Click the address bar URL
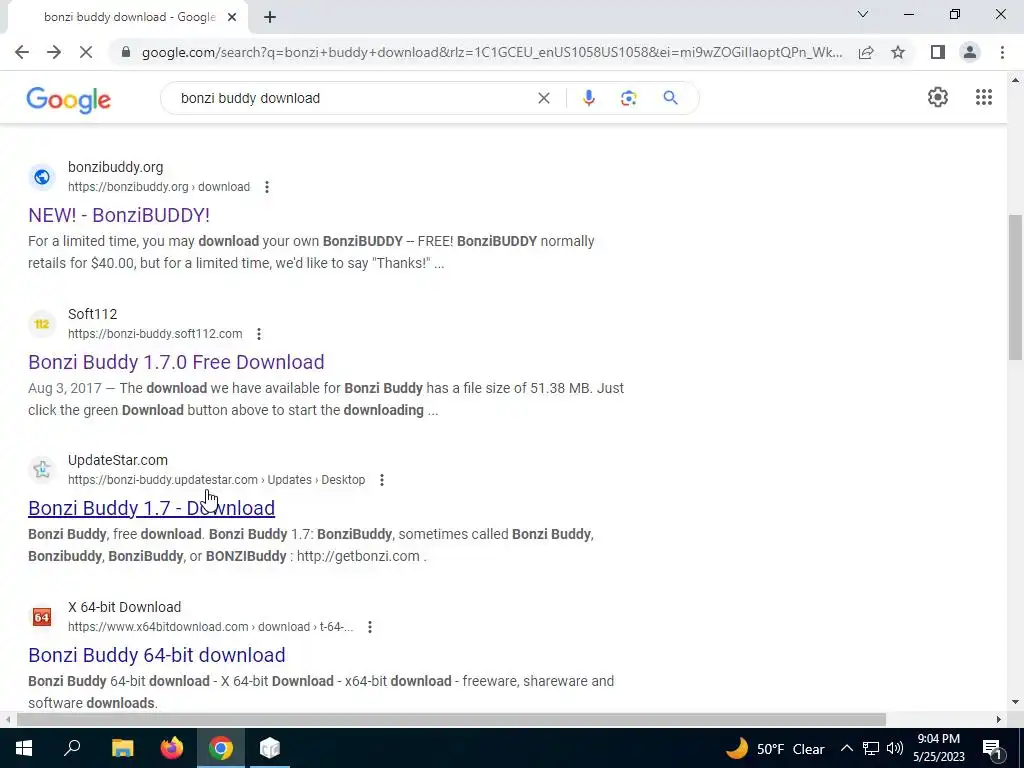 [492, 52]
